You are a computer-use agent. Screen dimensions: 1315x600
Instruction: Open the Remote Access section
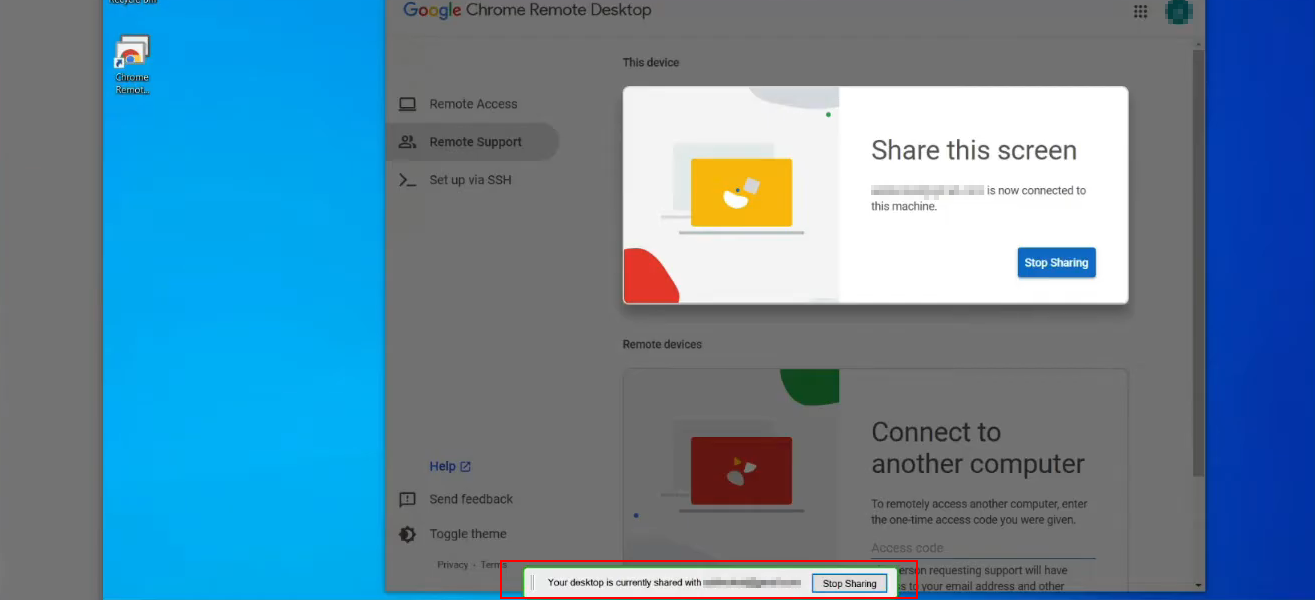point(472,104)
